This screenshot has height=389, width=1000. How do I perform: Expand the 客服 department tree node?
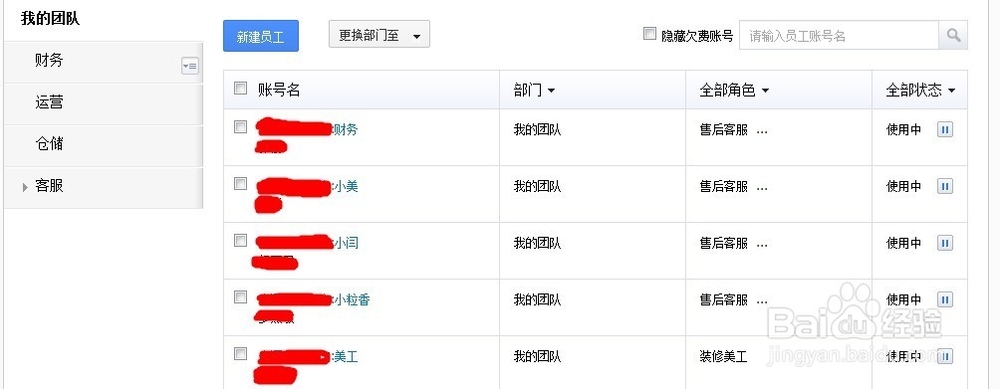click(26, 187)
